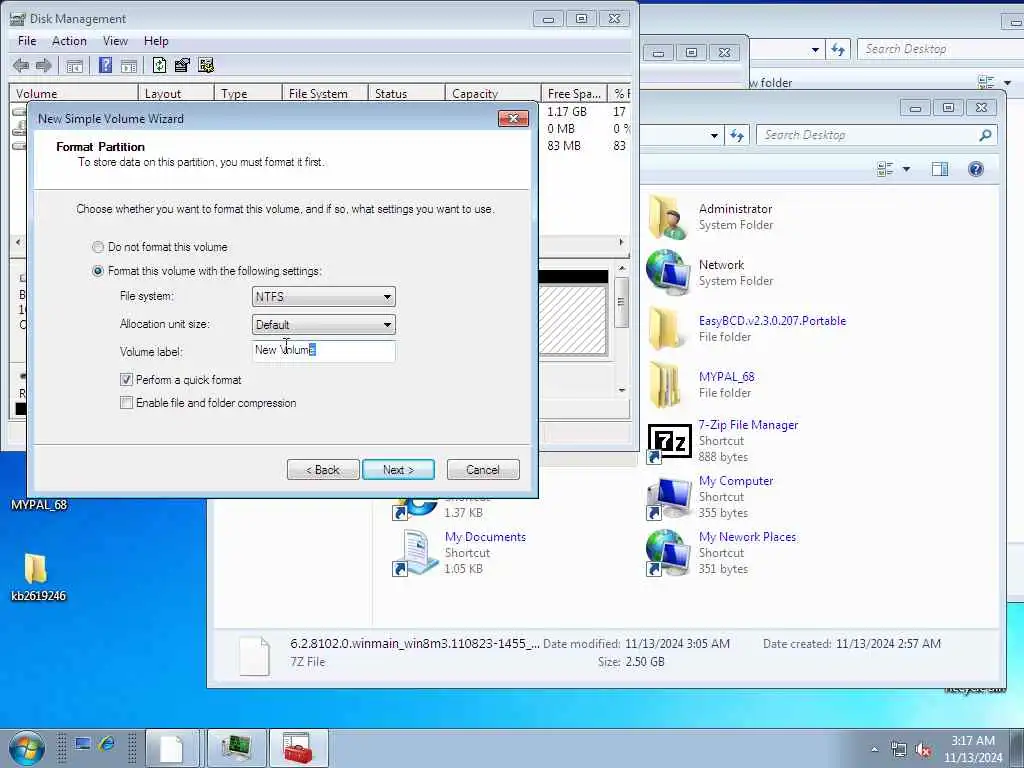Image resolution: width=1024 pixels, height=768 pixels.
Task: Sort by the Capacity column header
Action: coord(493,94)
